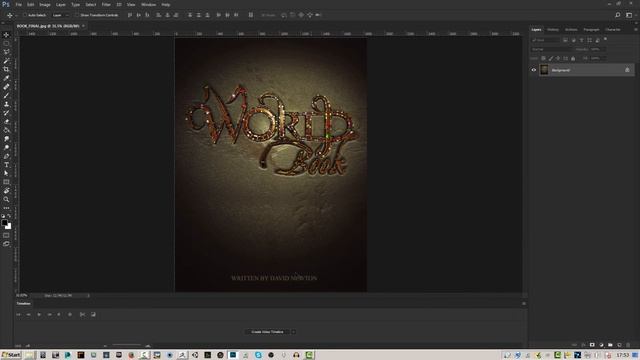
Task: Click the Background layer thumbnail
Action: [544, 70]
